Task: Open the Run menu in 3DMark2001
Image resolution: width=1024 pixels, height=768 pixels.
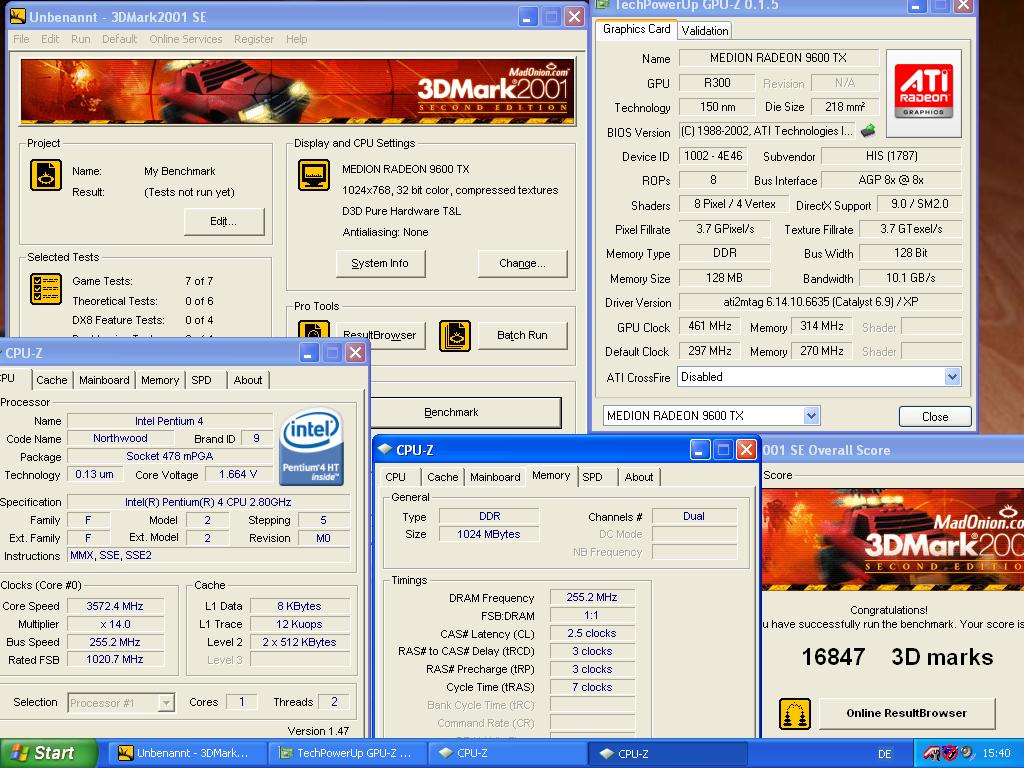Action: [80, 39]
